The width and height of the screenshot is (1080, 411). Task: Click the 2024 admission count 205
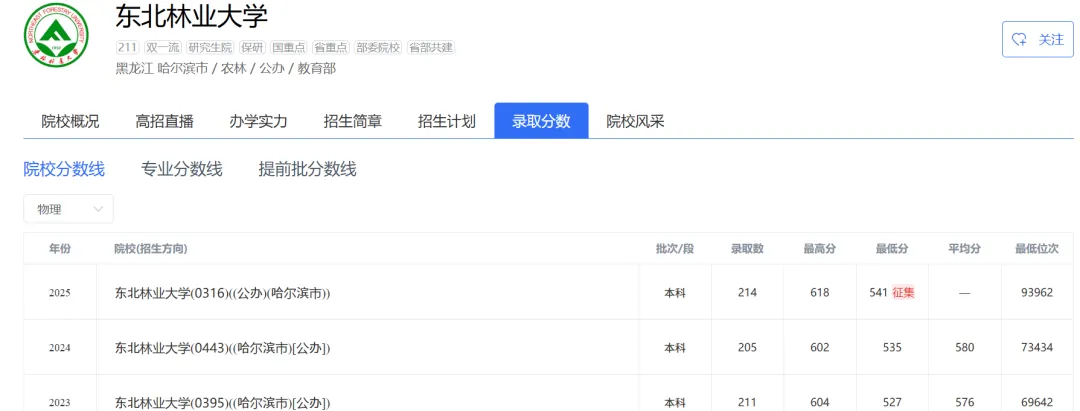pos(747,348)
